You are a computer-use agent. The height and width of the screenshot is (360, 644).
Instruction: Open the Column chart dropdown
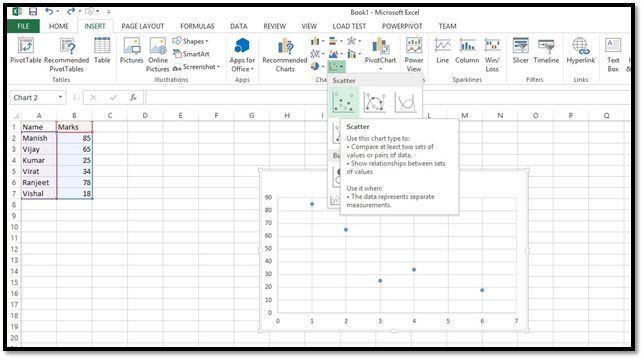tap(317, 41)
